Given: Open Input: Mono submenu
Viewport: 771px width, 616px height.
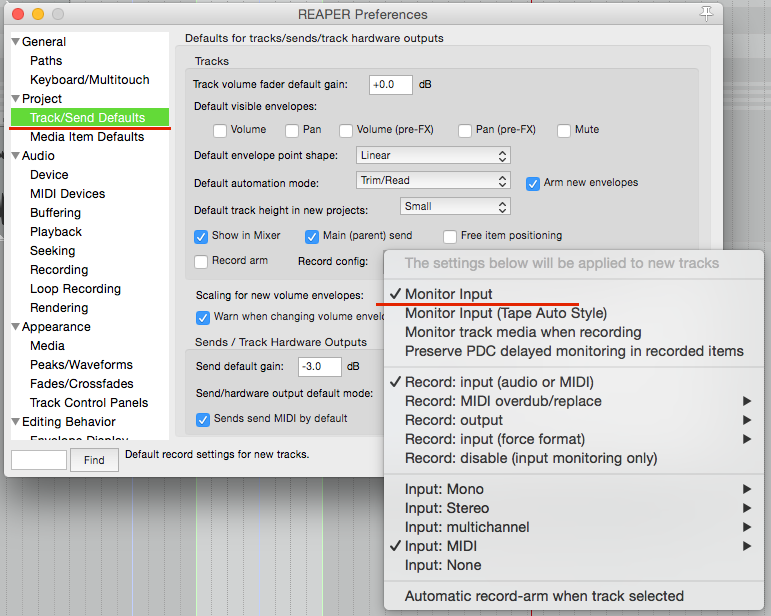Looking at the screenshot, I should (574, 489).
